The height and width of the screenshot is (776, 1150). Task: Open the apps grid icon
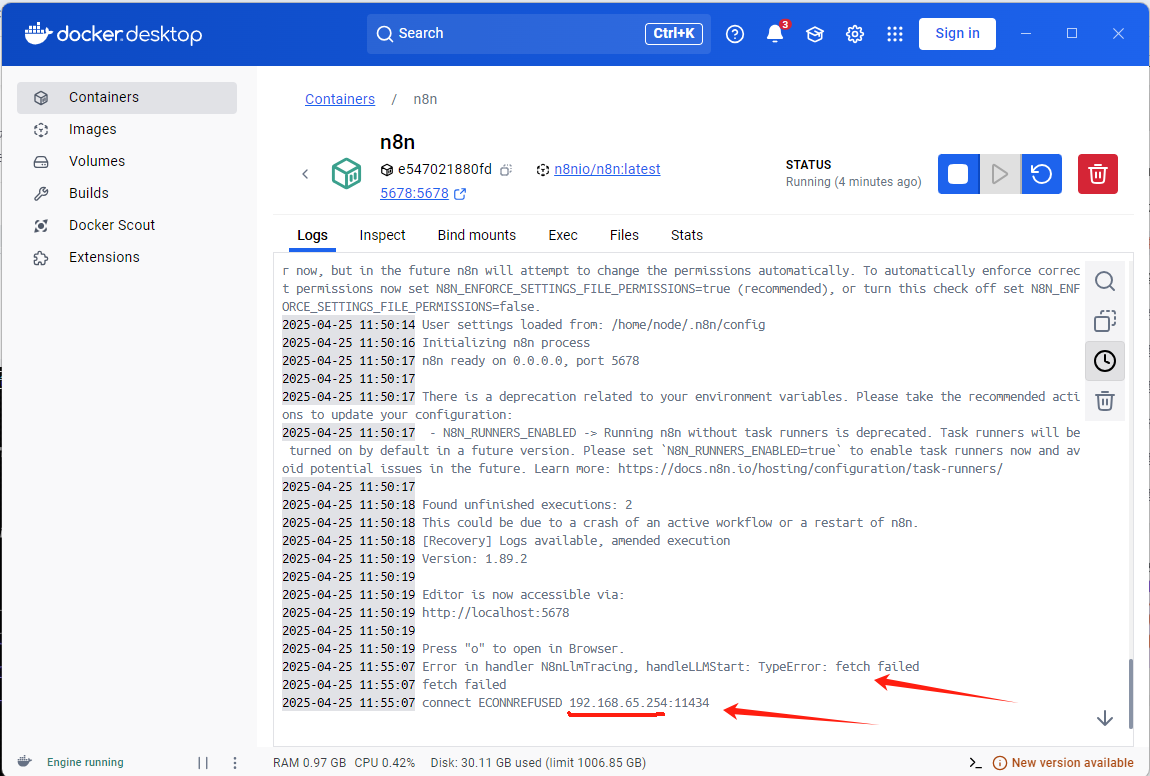click(894, 34)
